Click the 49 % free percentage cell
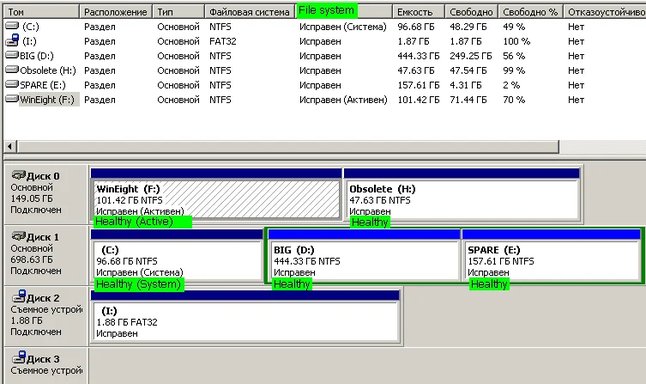Image resolution: width=646 pixels, height=384 pixels. click(x=514, y=27)
